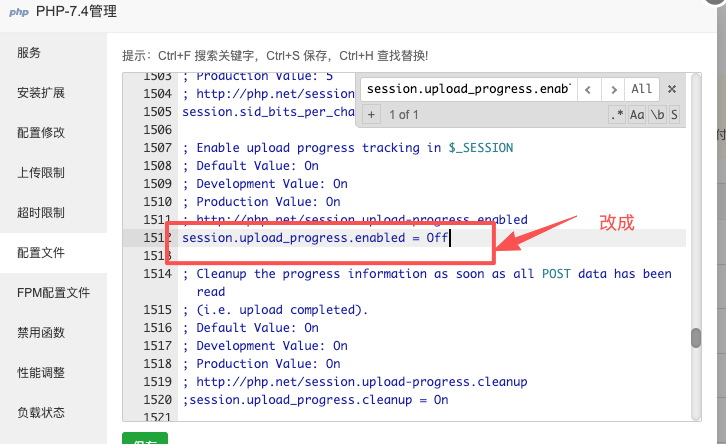Click the PHP-7.4管理 window title
Screen dimensions: 726x444
76,11
